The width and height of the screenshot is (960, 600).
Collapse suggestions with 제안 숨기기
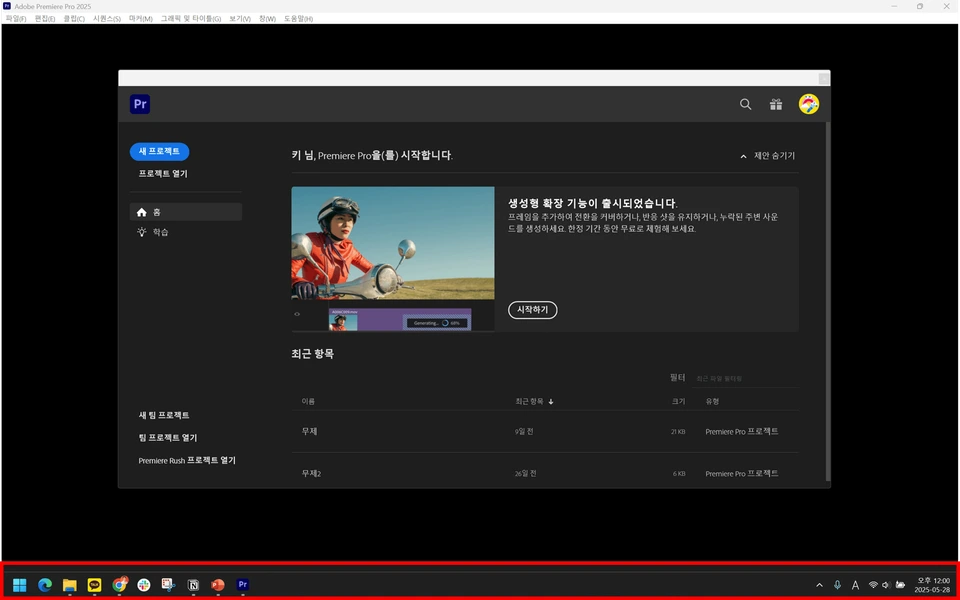click(768, 156)
